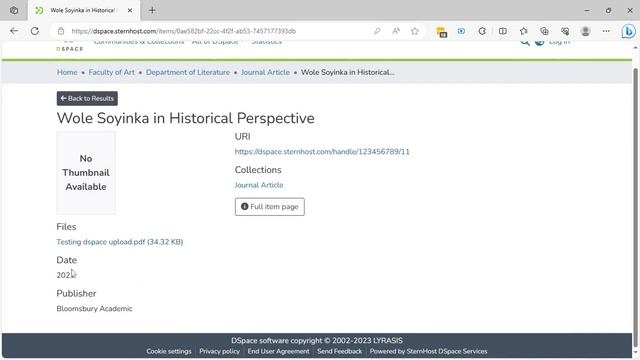The width and height of the screenshot is (640, 360).
Task: Click the Full item page button
Action: 270,207
